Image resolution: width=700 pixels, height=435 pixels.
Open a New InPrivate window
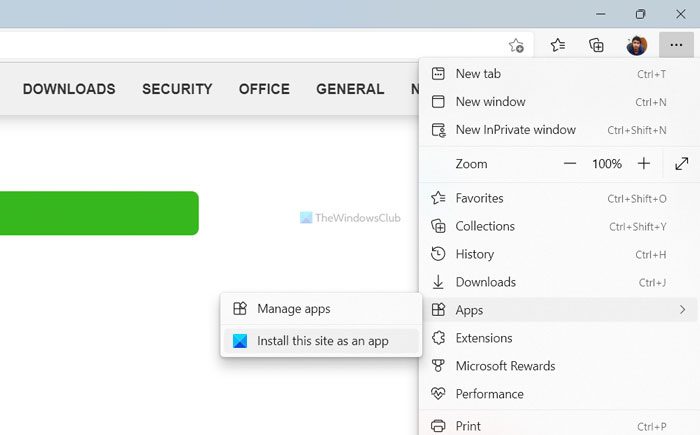[515, 130]
